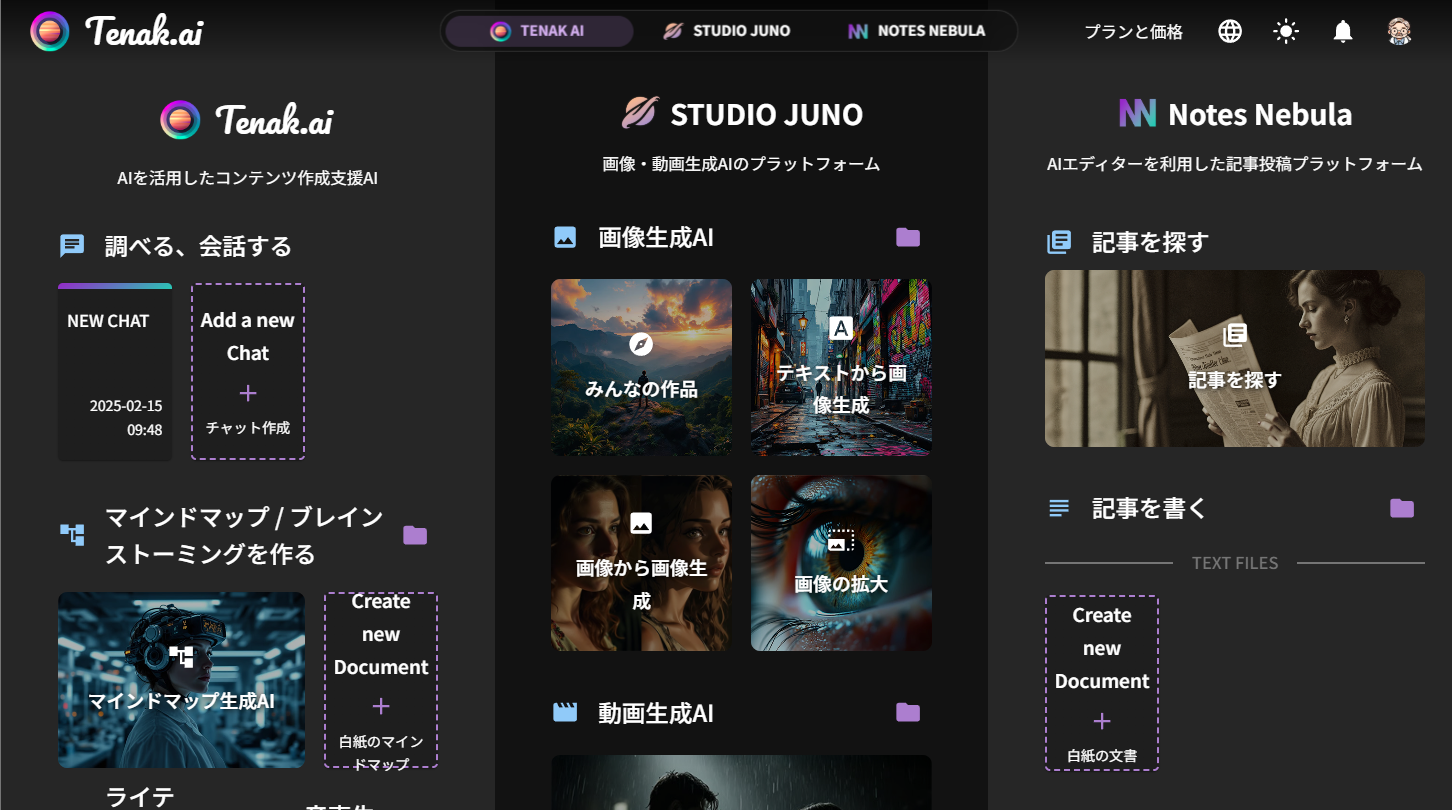Viewport: 1452px width, 810px height.
Task: Open the 画像の拡大 upscale thumbnail
Action: pos(841,563)
